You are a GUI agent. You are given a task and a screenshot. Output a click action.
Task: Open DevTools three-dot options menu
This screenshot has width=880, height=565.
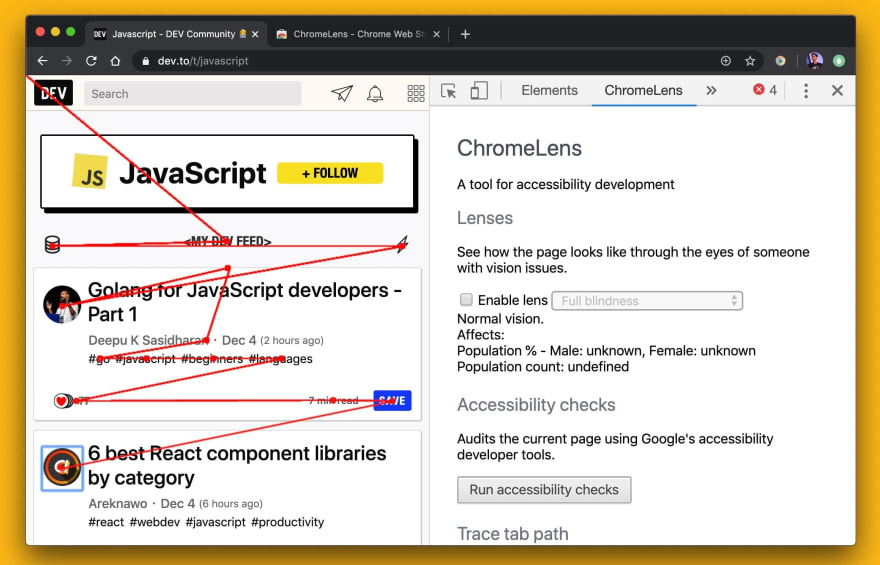click(806, 90)
